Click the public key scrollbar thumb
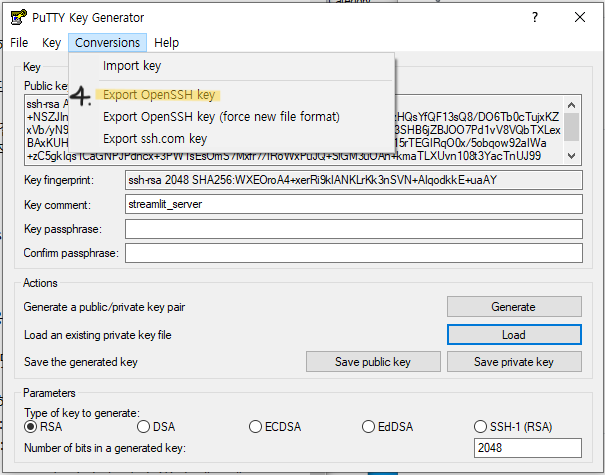 tap(571, 127)
